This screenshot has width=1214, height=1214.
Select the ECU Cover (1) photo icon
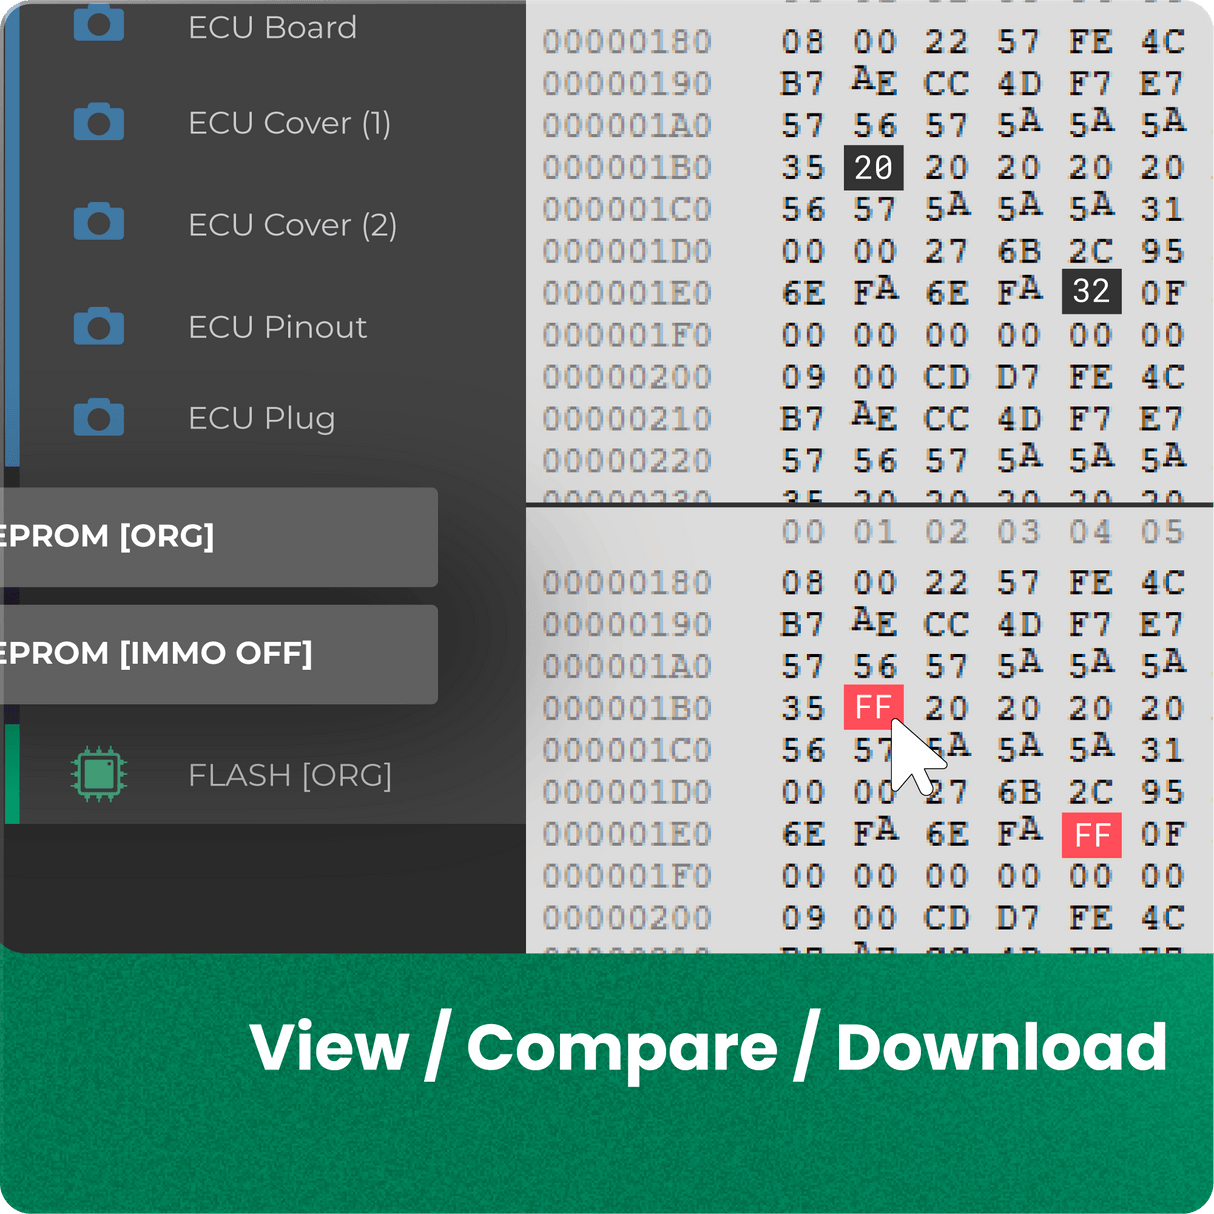coord(98,122)
